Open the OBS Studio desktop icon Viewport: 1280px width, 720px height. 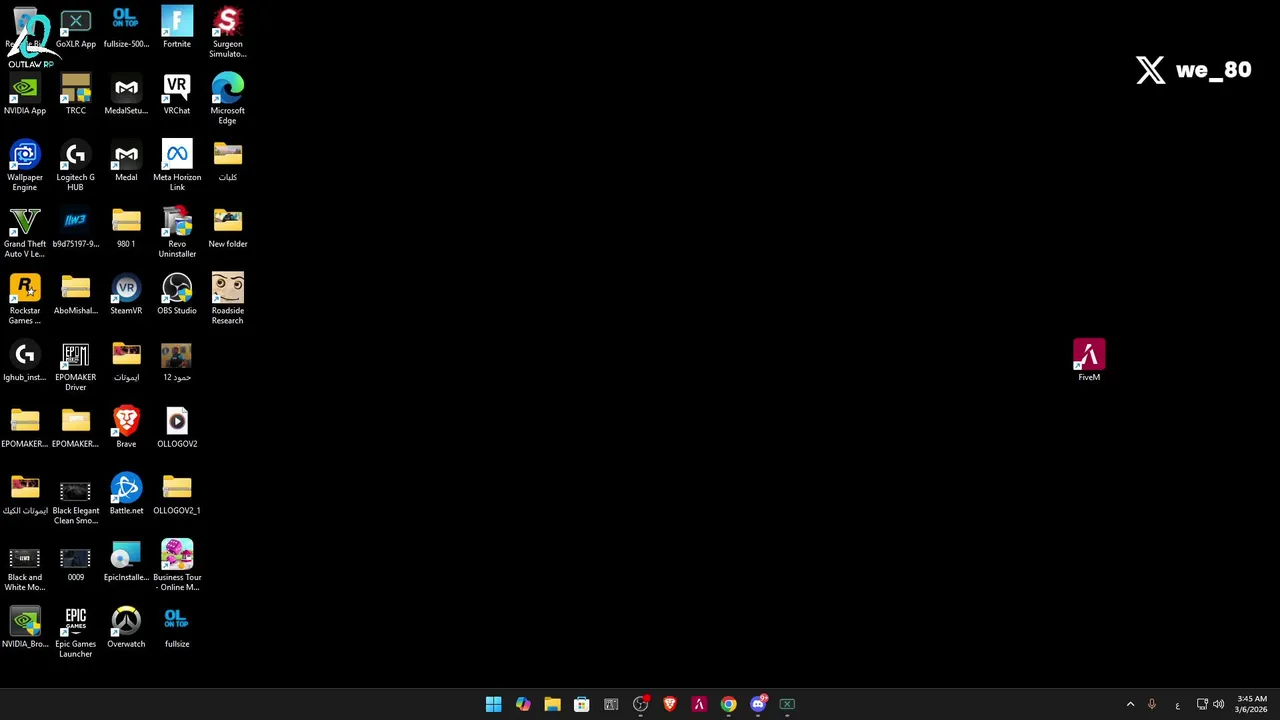tap(177, 295)
